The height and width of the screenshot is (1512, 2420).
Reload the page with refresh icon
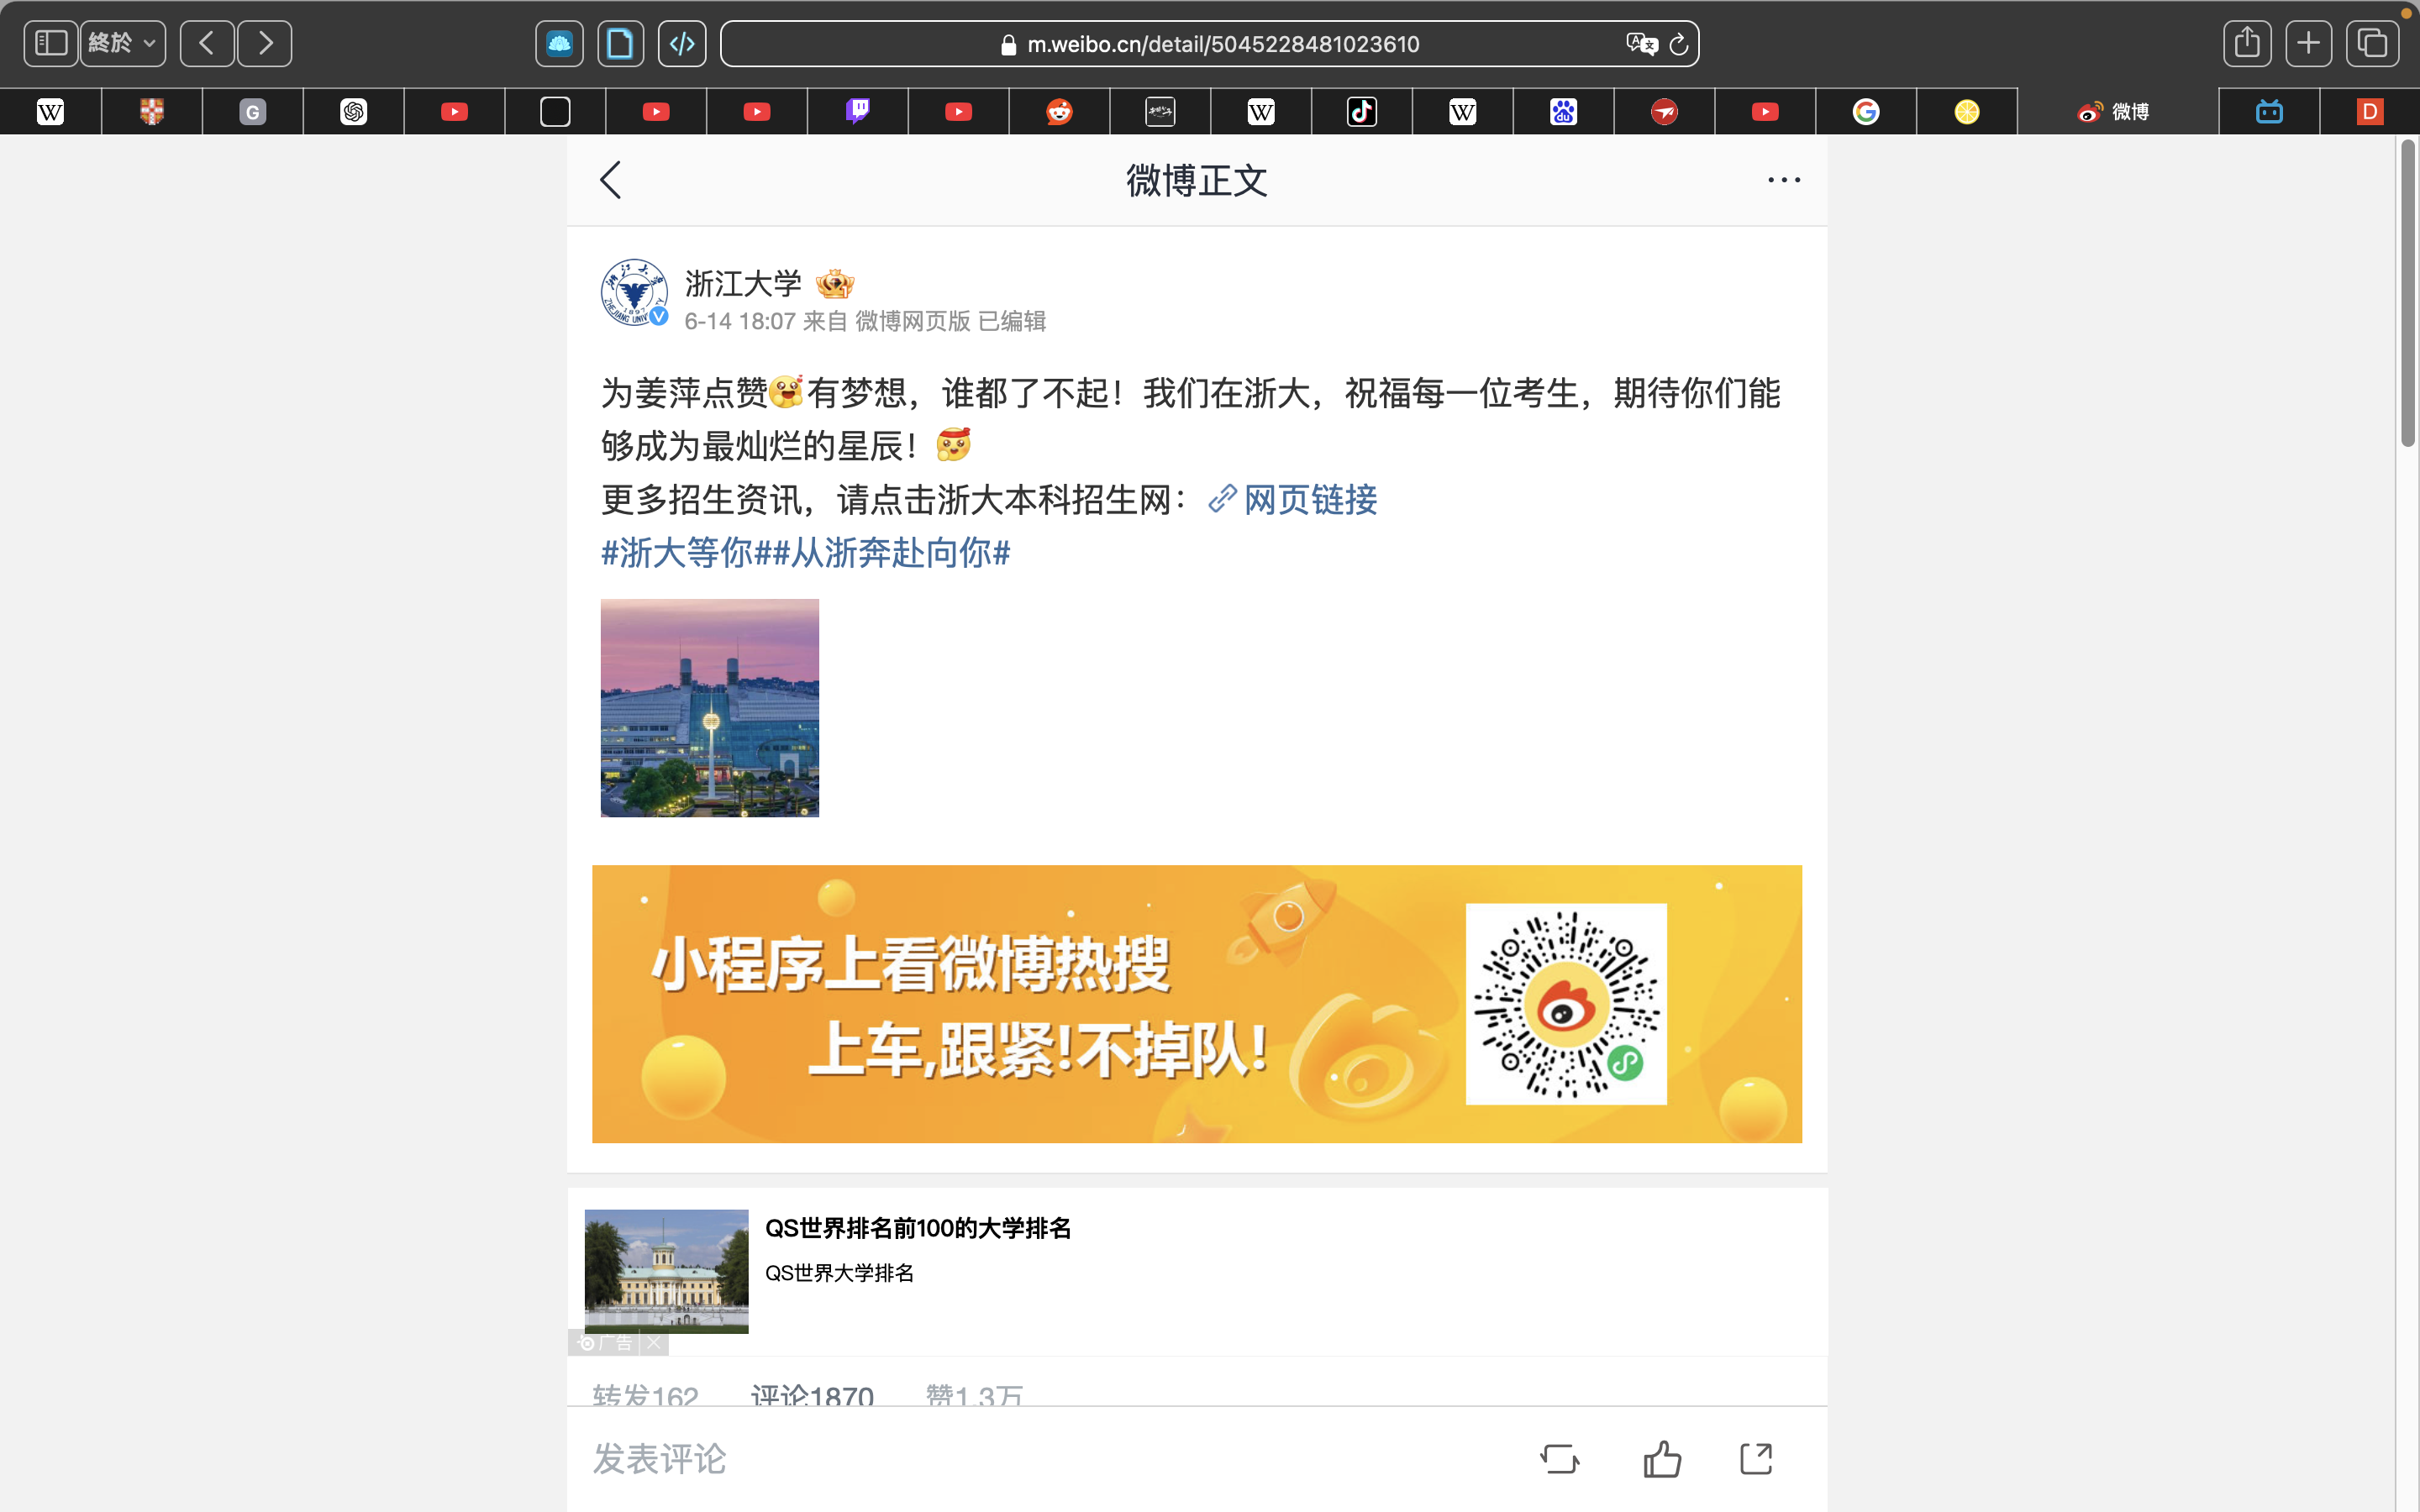tap(1679, 44)
